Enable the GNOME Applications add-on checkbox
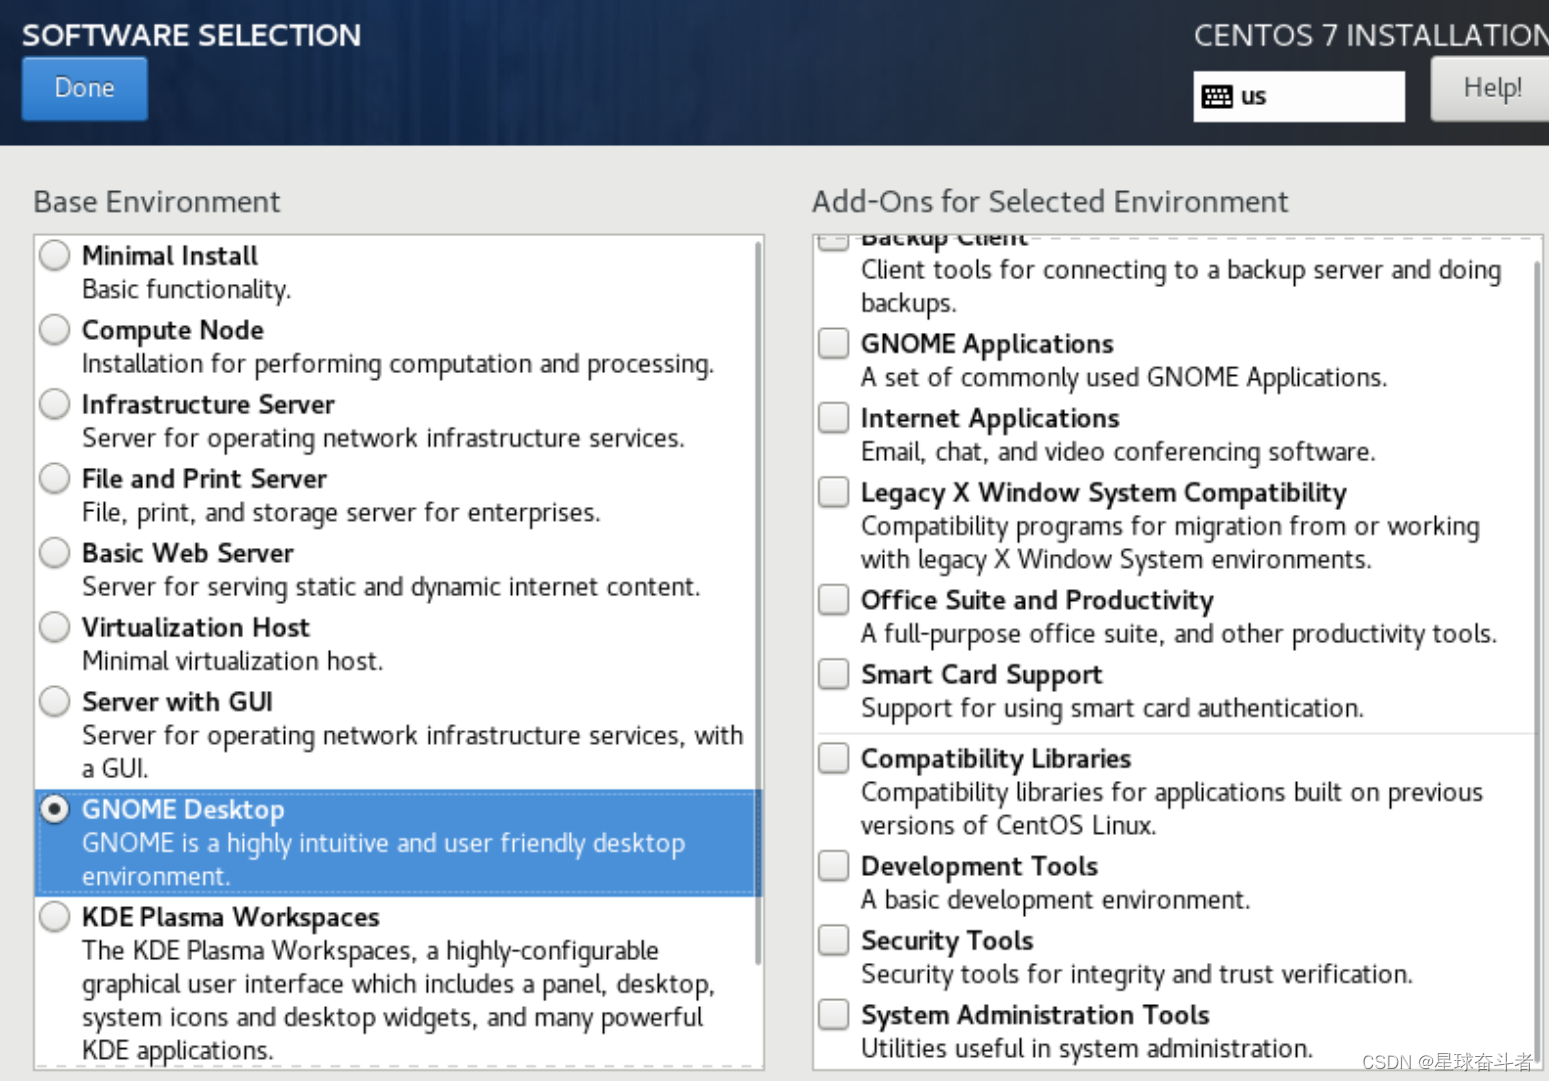Screen dimensions: 1549x1081 coord(833,343)
